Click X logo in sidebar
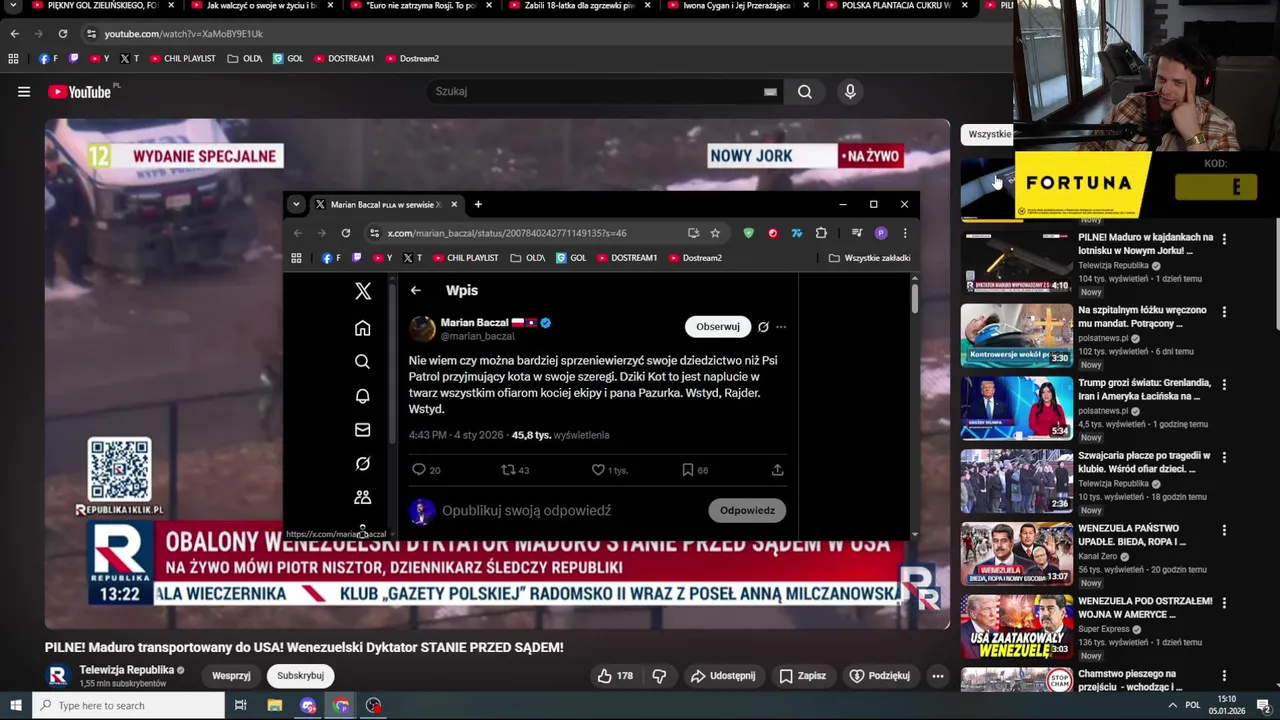 363,291
